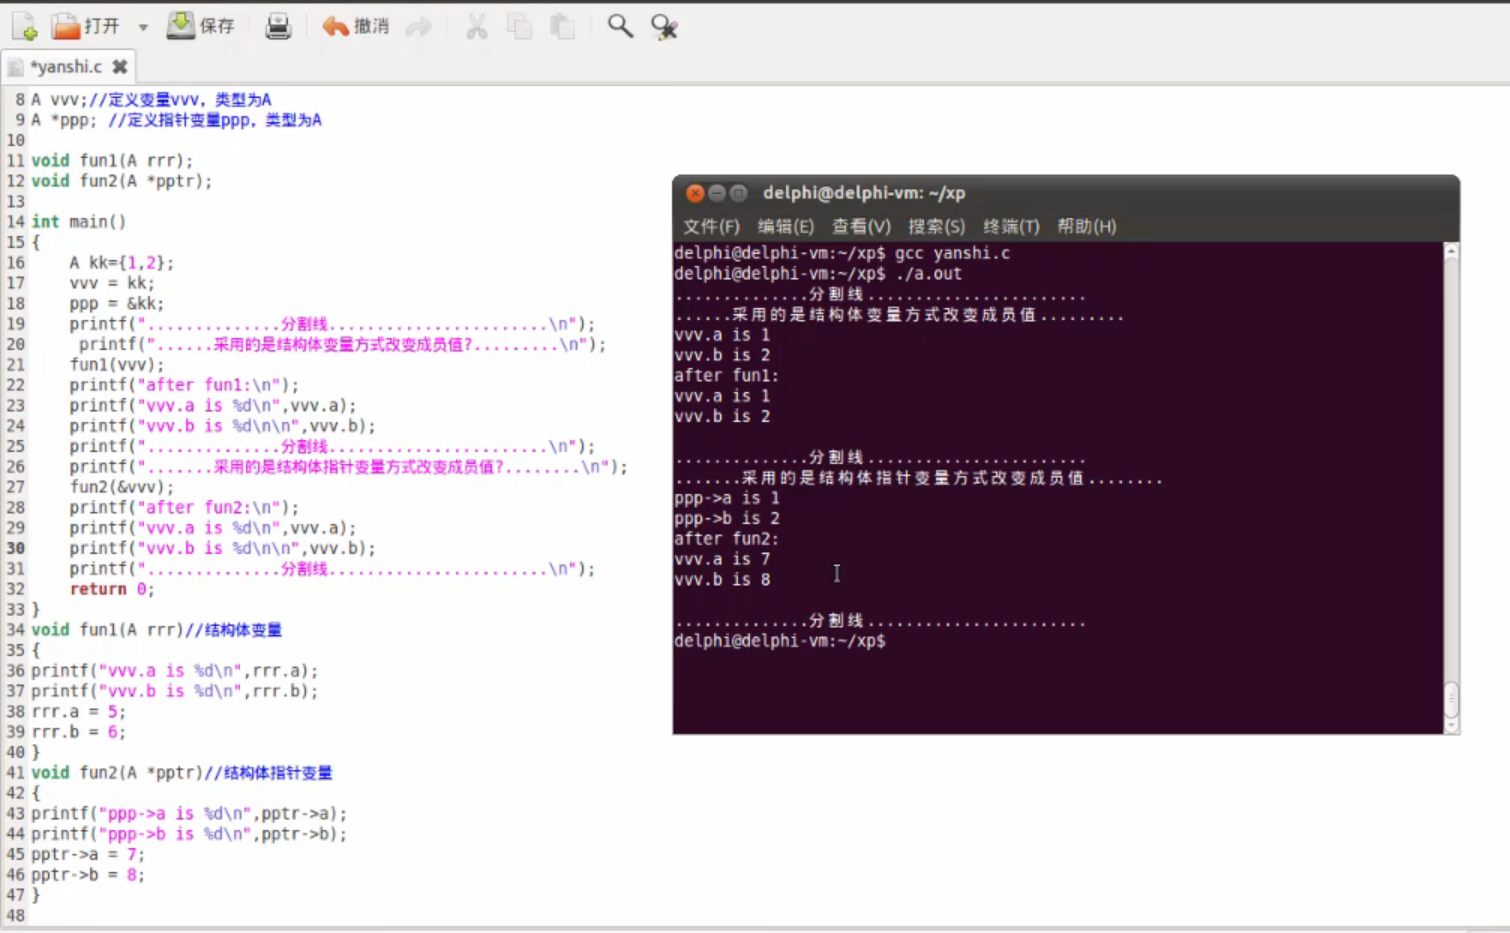Click terminal output 'vvv.a is 7'
The width and height of the screenshot is (1510, 933).
[x=722, y=559]
